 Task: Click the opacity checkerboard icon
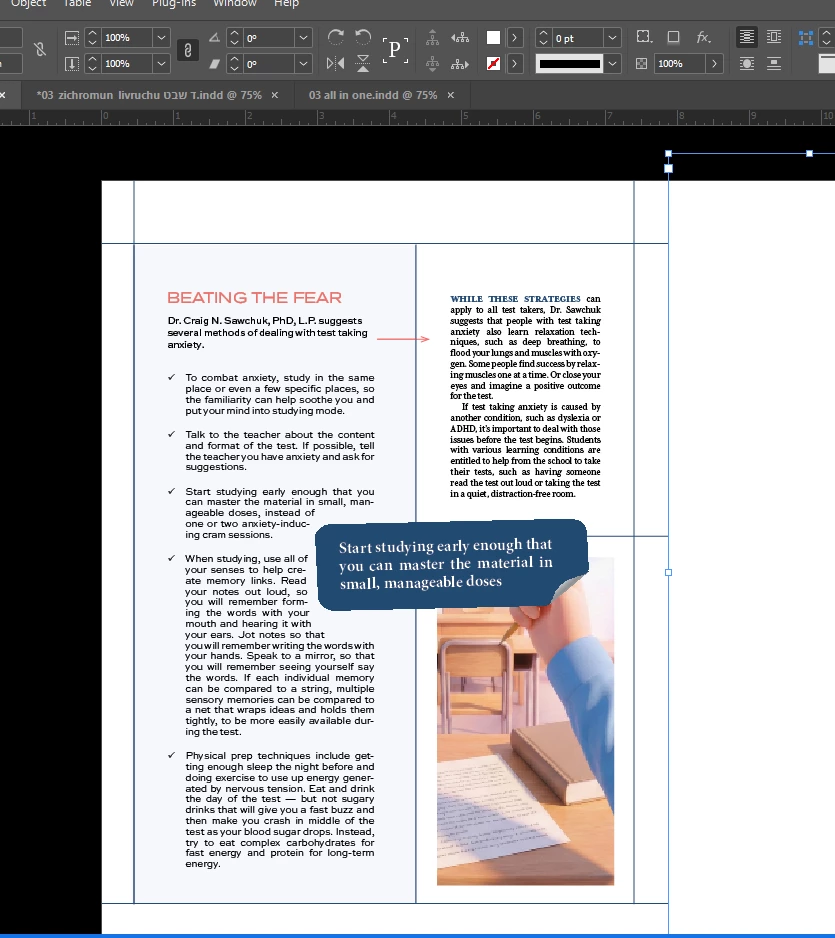[x=641, y=63]
